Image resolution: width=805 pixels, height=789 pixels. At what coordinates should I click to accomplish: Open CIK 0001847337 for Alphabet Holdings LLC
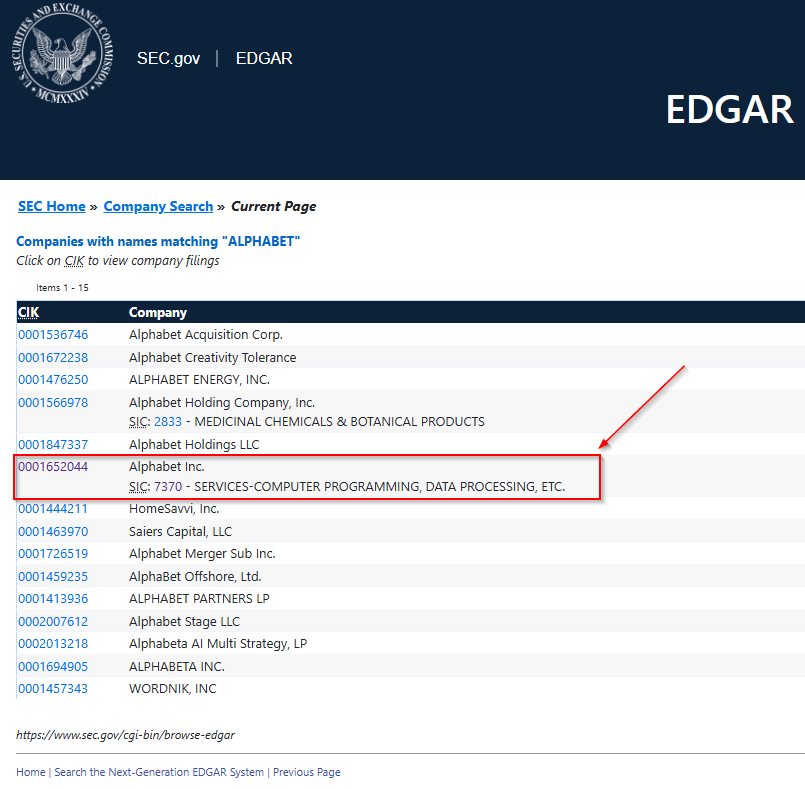pyautogui.click(x=53, y=444)
